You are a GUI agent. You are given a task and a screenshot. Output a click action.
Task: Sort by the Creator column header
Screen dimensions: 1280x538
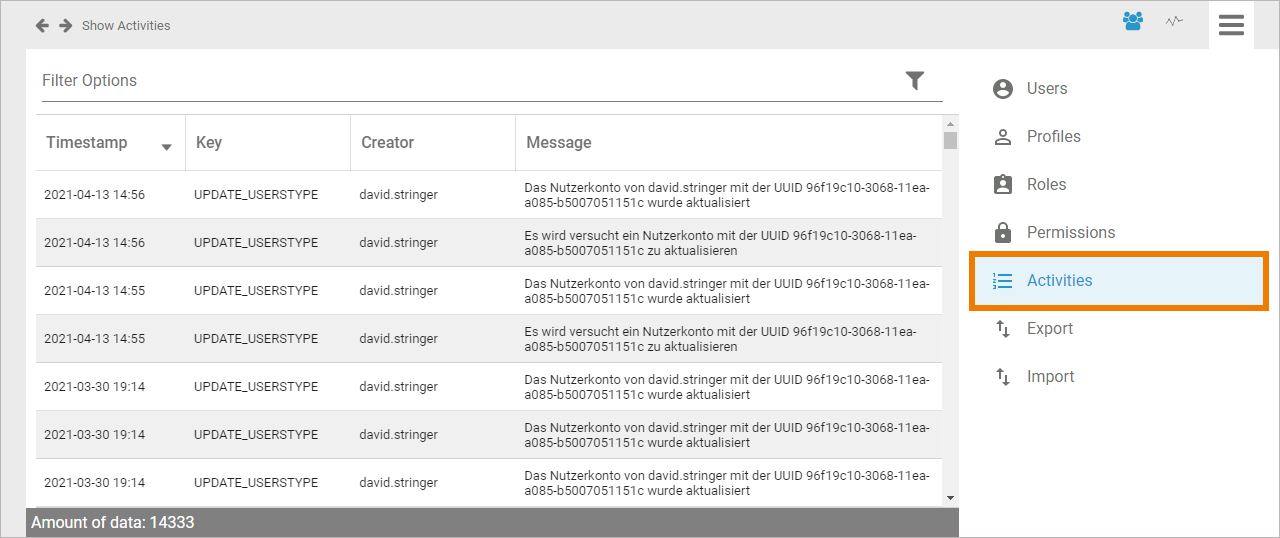tap(388, 143)
